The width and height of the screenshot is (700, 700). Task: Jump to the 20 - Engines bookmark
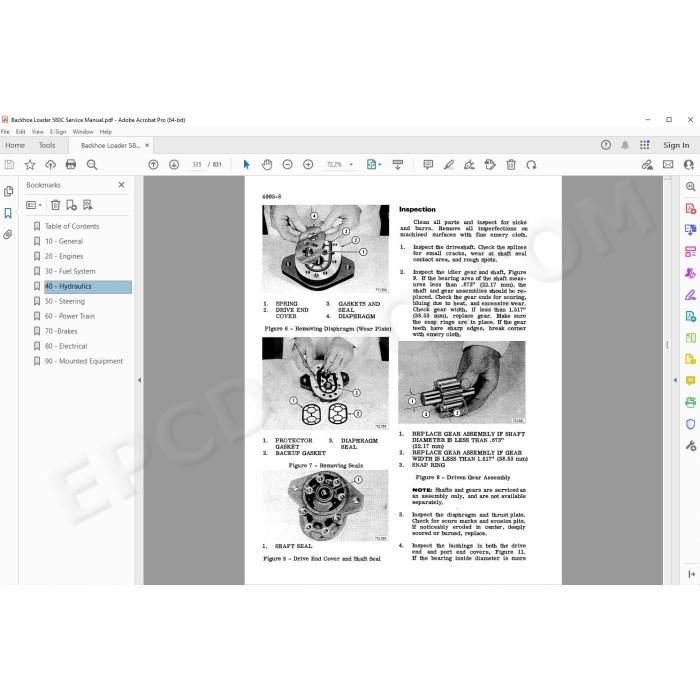(64, 256)
